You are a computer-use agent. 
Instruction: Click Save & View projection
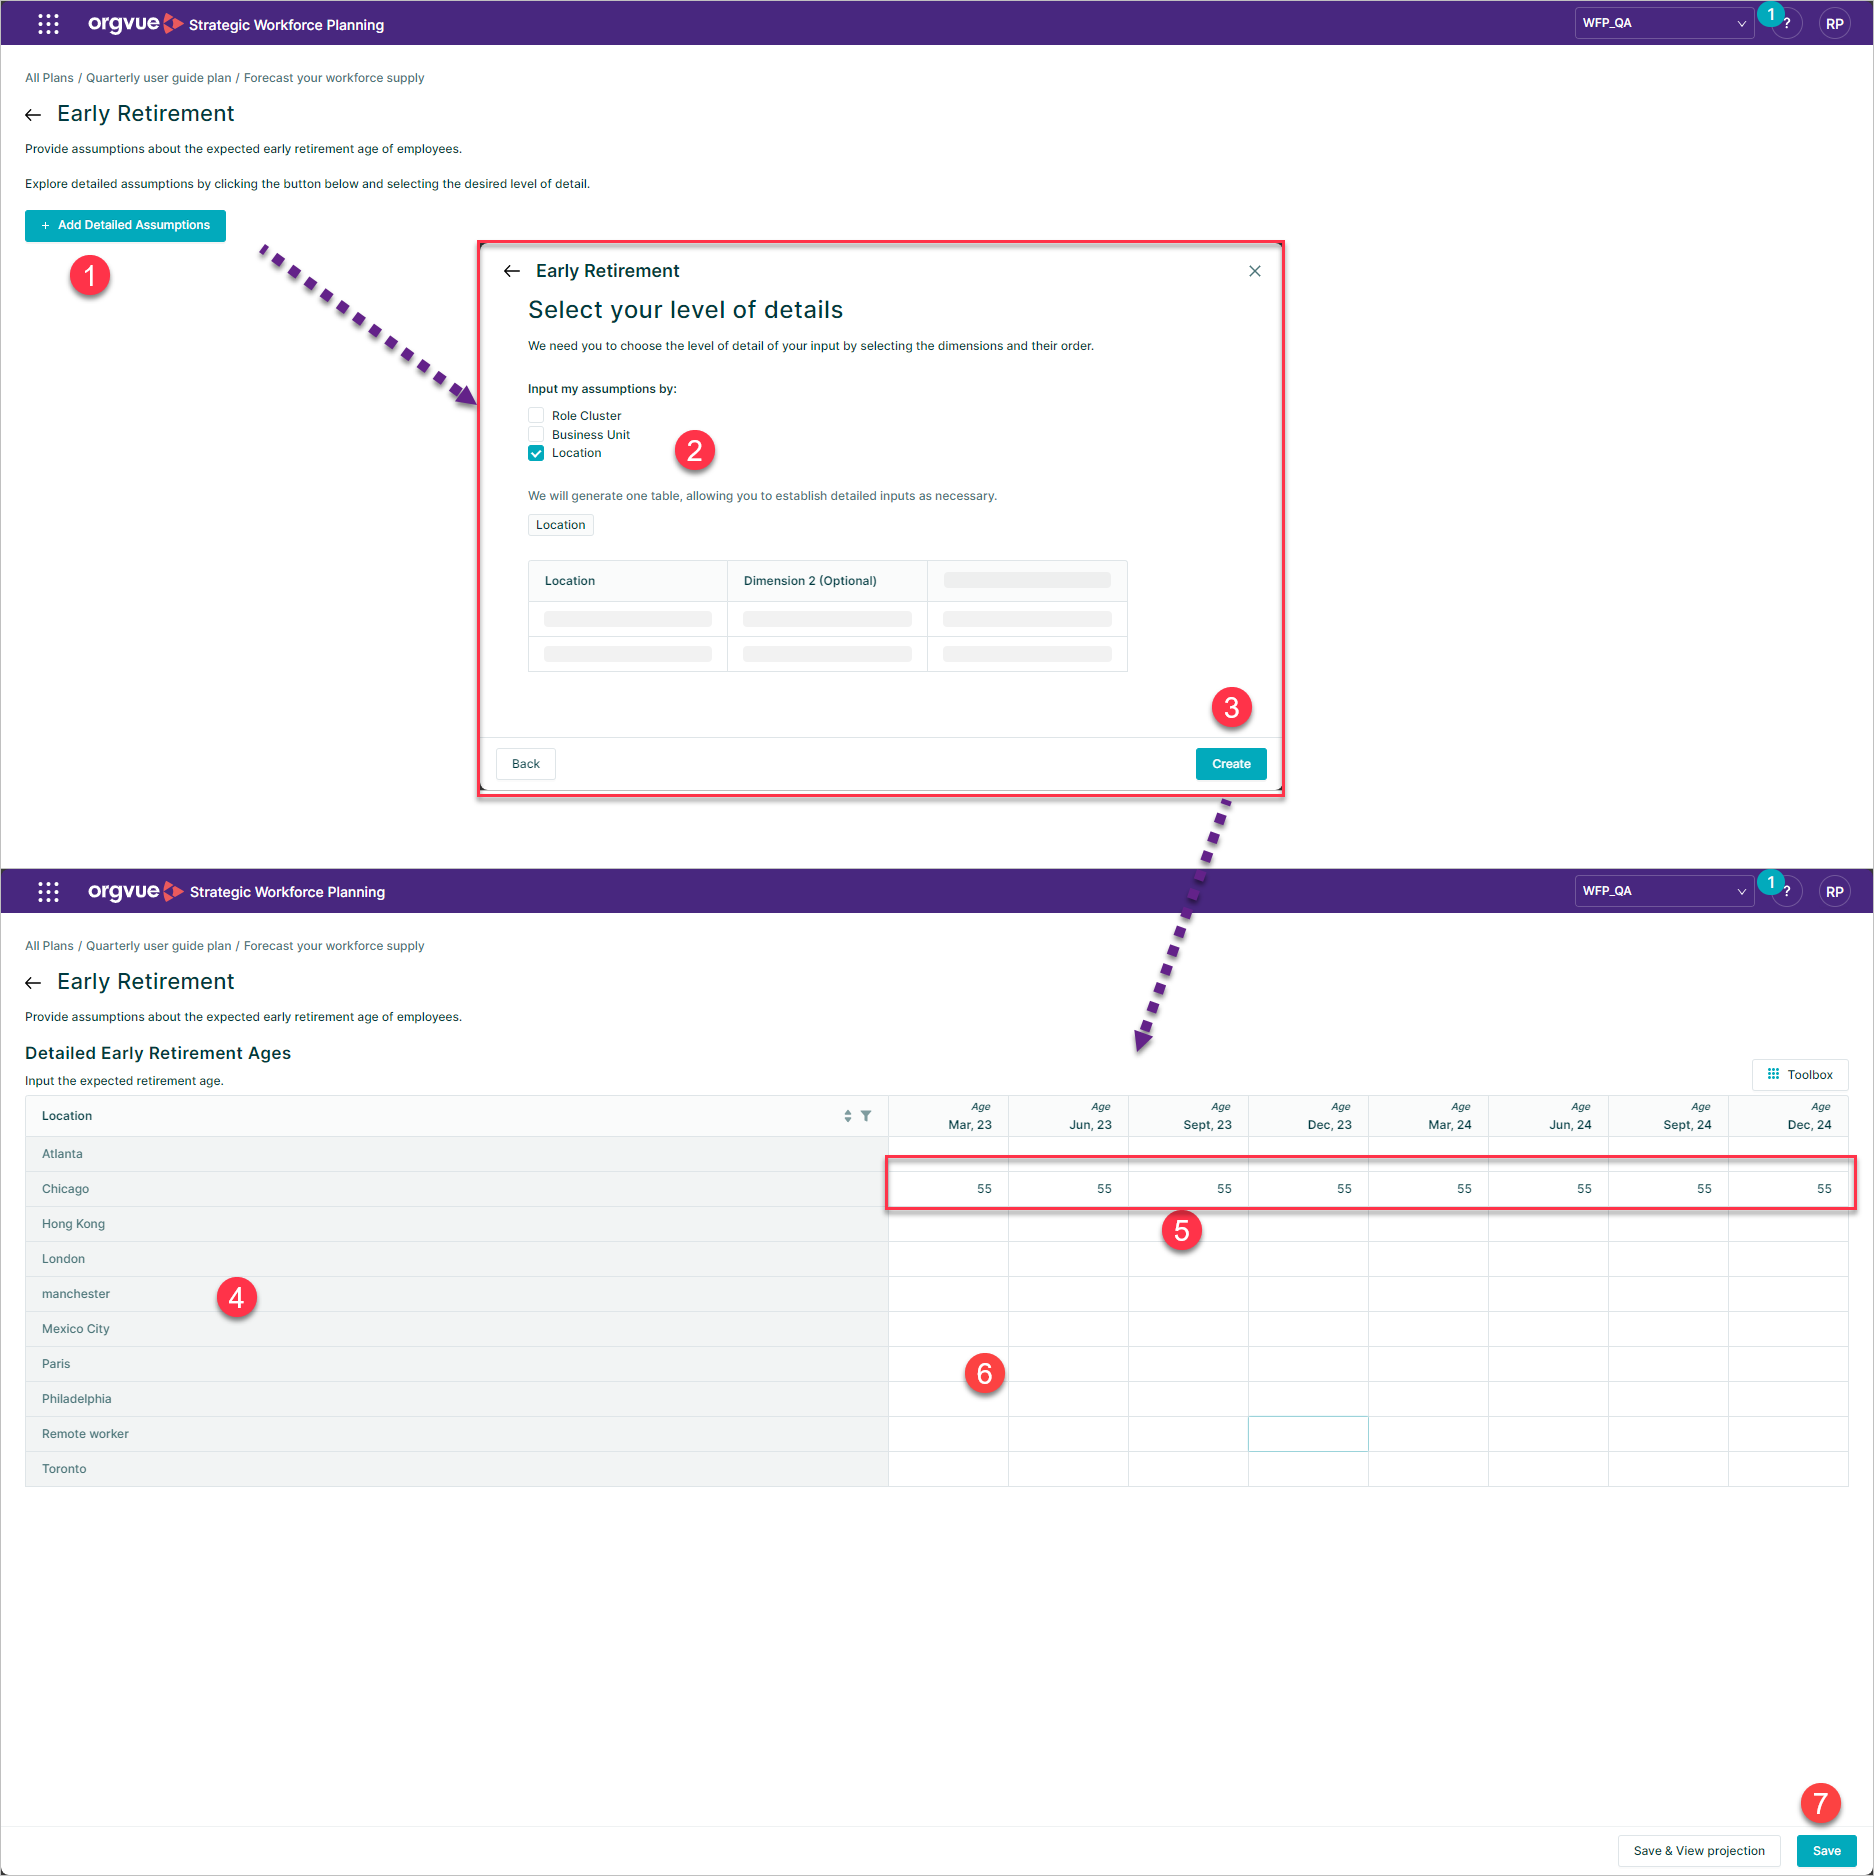coord(1699,1851)
